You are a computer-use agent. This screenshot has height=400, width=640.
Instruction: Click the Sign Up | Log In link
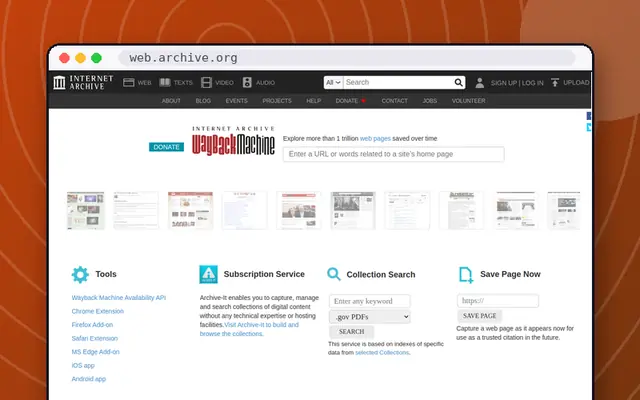(517, 83)
